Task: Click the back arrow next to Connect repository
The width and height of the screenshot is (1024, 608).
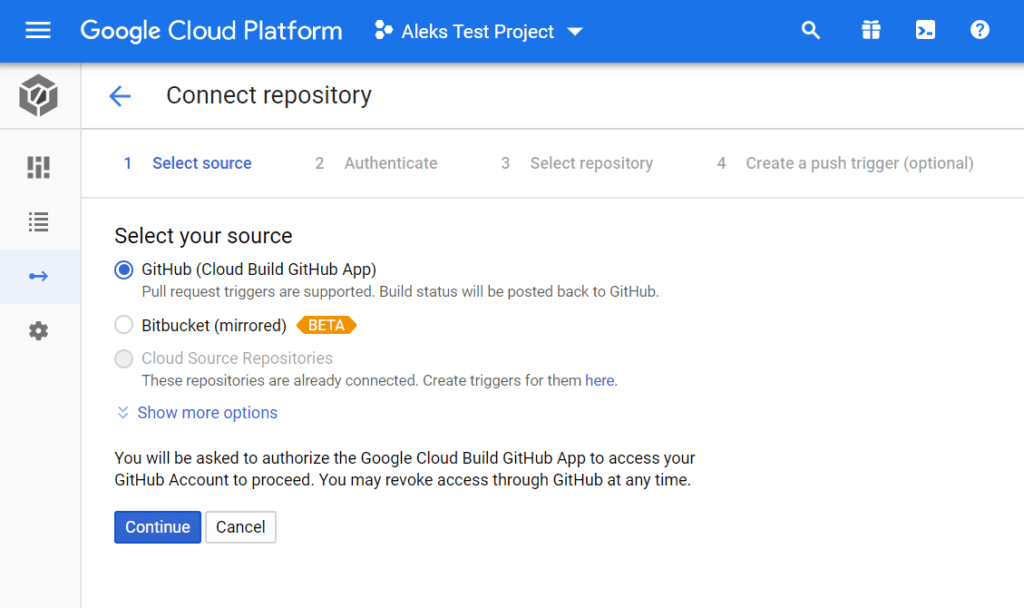Action: click(120, 96)
